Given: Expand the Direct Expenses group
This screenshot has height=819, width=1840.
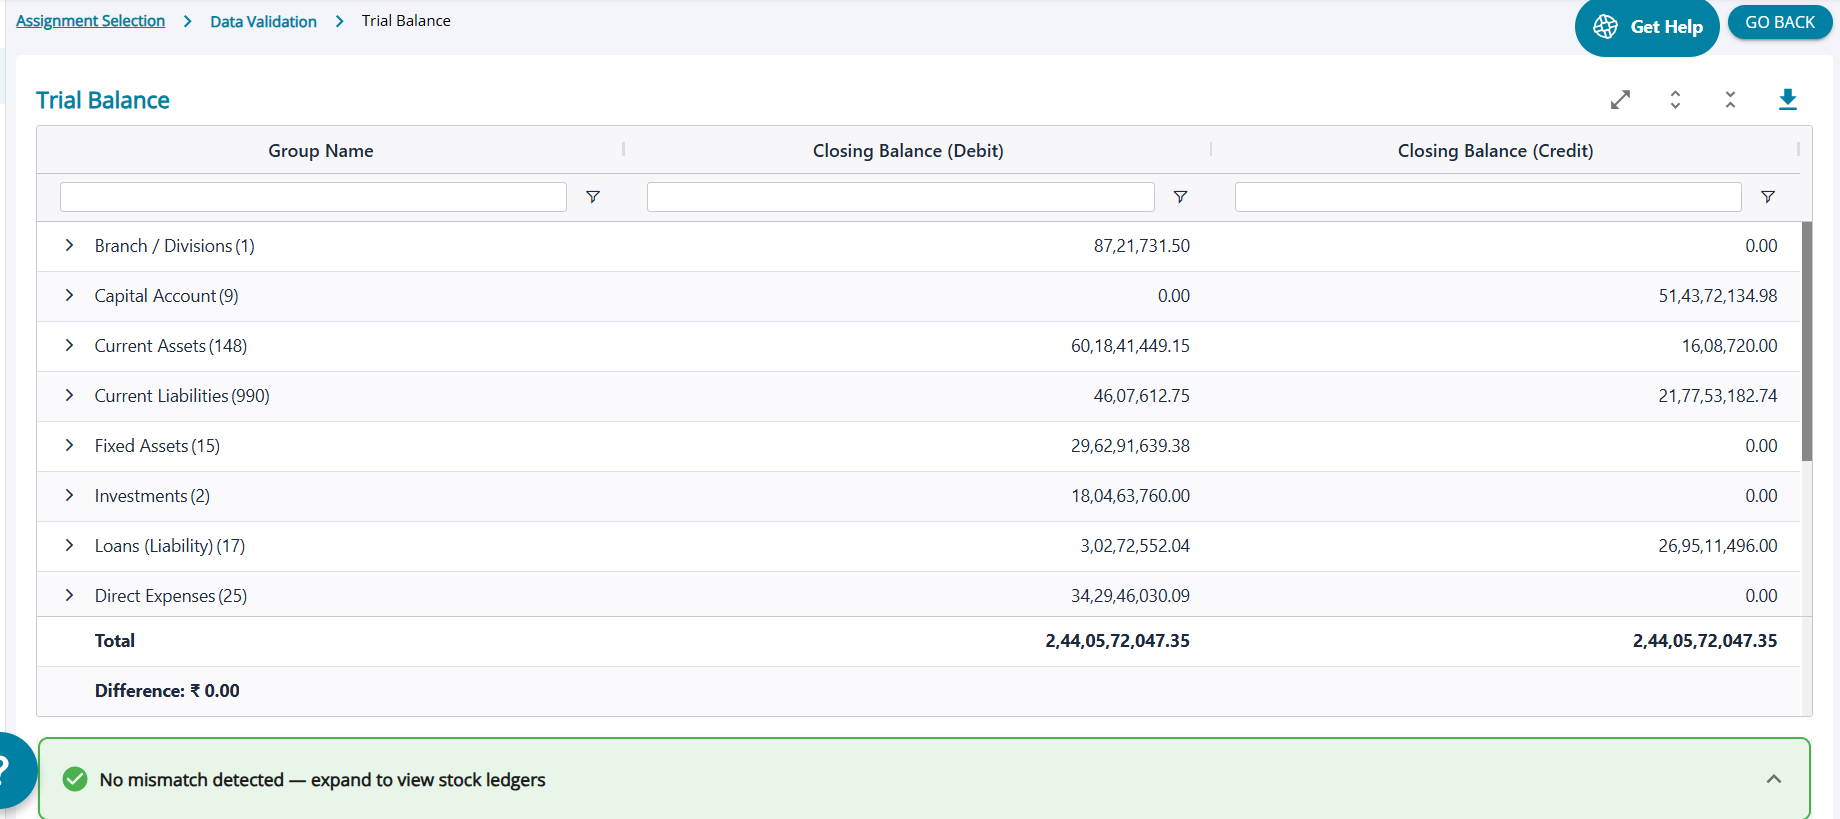Looking at the screenshot, I should pyautogui.click(x=69, y=596).
